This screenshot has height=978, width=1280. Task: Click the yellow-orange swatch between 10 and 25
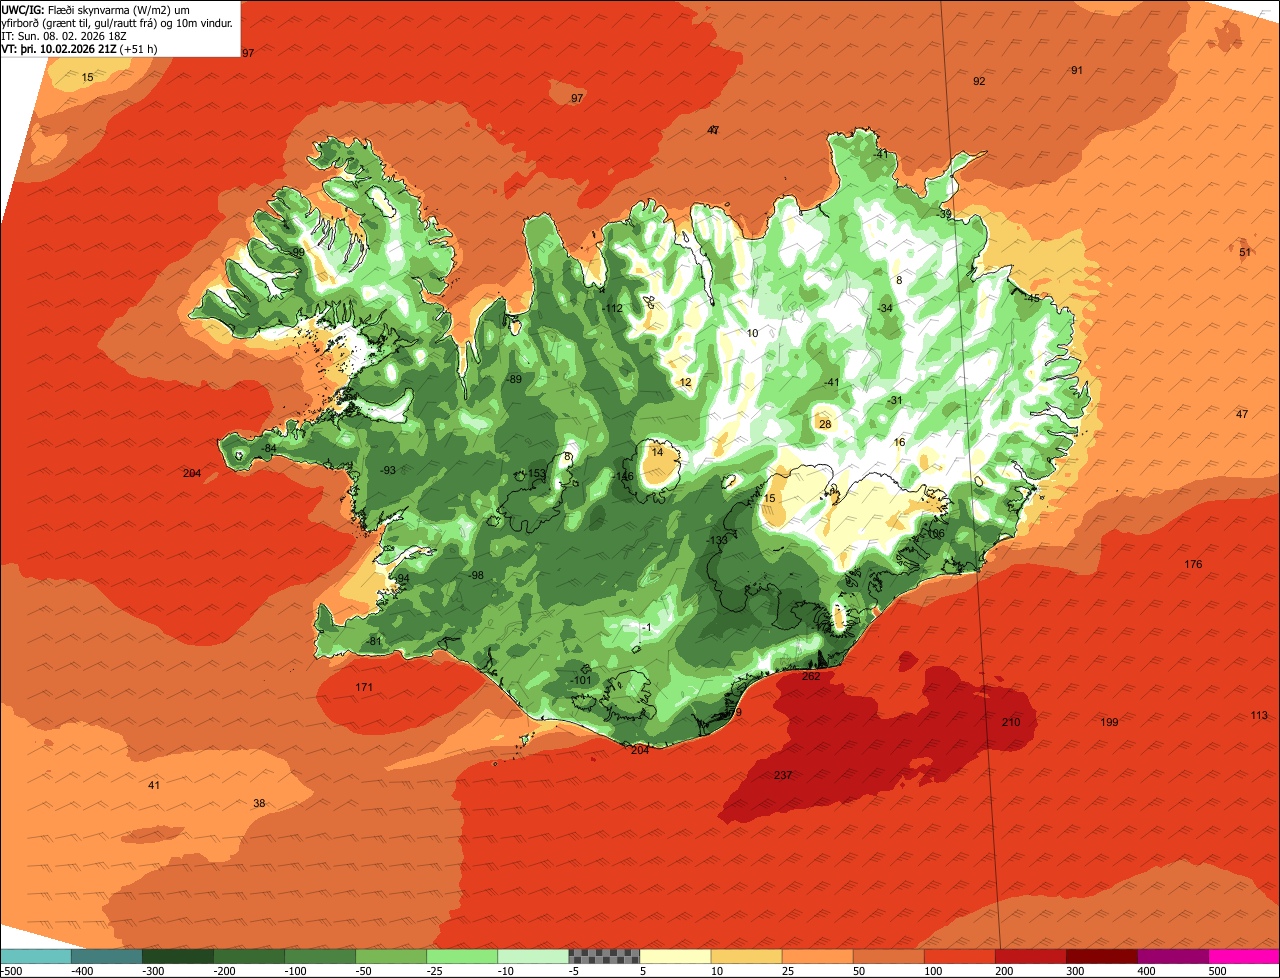coord(746,956)
